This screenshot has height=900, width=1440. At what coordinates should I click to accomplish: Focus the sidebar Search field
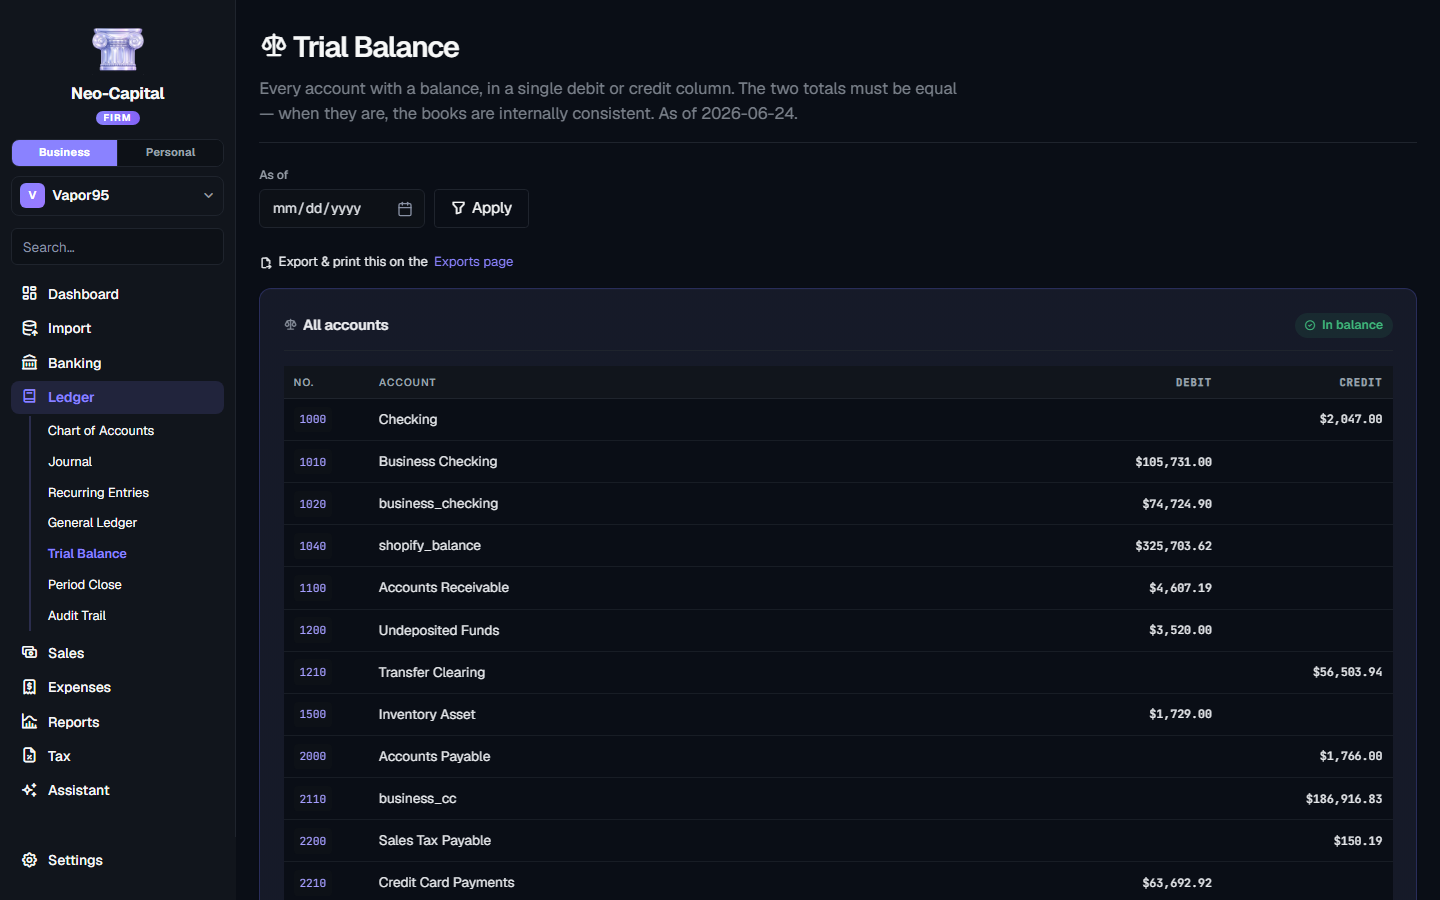[117, 247]
